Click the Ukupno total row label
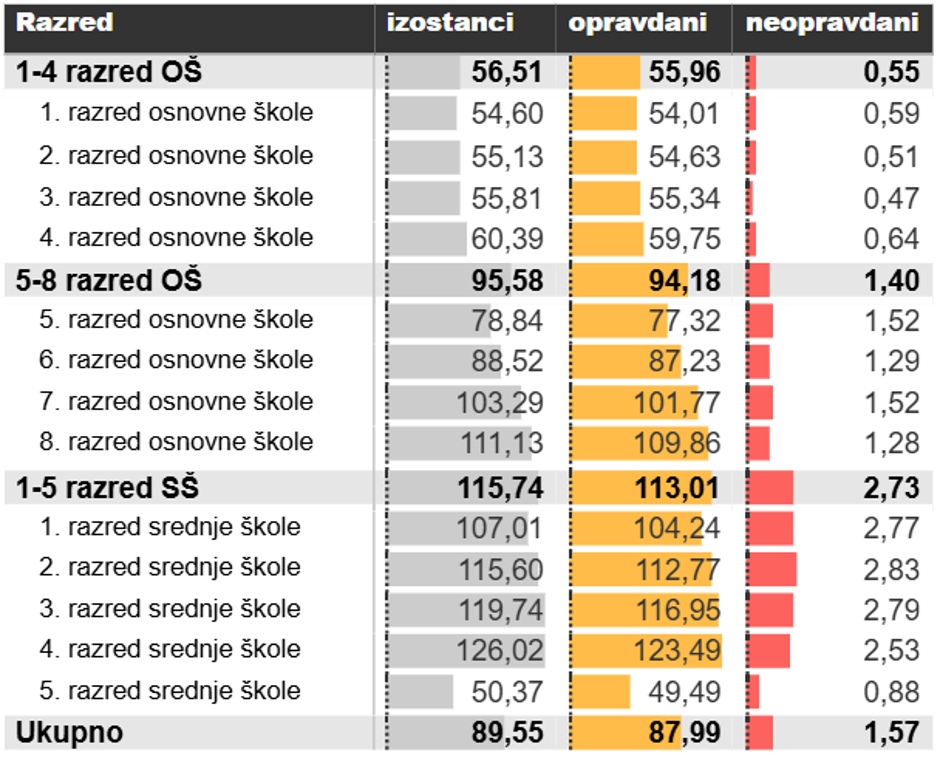Viewport: 940px width, 758px height. (x=69, y=733)
